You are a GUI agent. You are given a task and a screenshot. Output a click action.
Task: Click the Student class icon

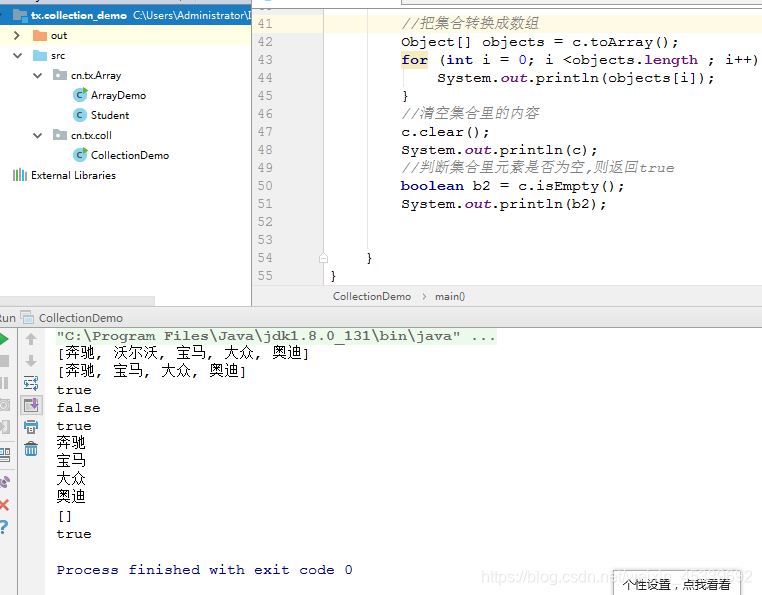tap(80, 115)
